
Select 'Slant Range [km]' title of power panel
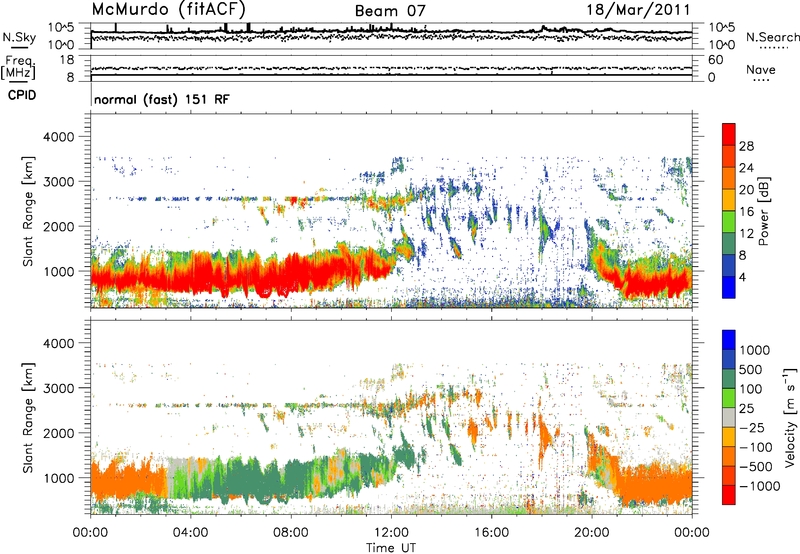coord(29,211)
